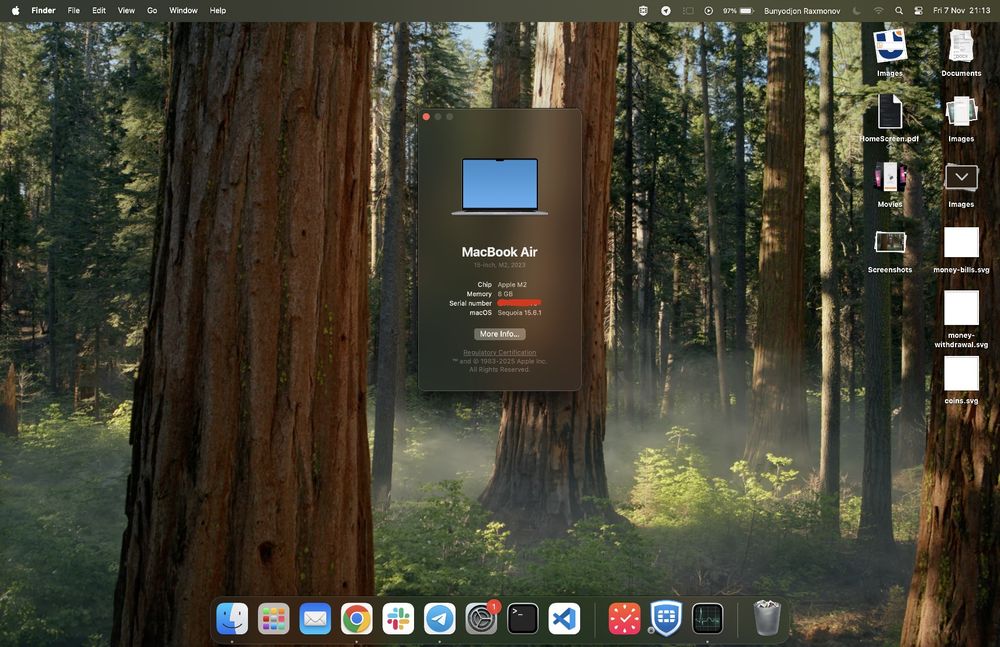Open the Go menu
The height and width of the screenshot is (647, 1000).
pos(152,11)
